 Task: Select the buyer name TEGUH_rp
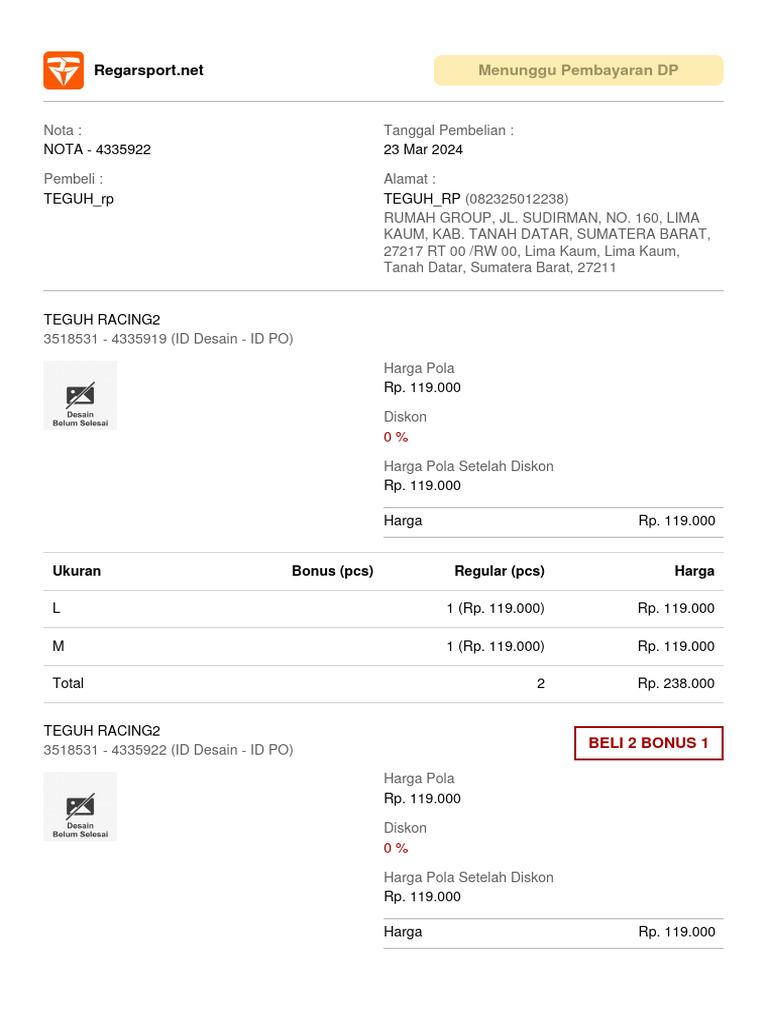pyautogui.click(x=78, y=199)
